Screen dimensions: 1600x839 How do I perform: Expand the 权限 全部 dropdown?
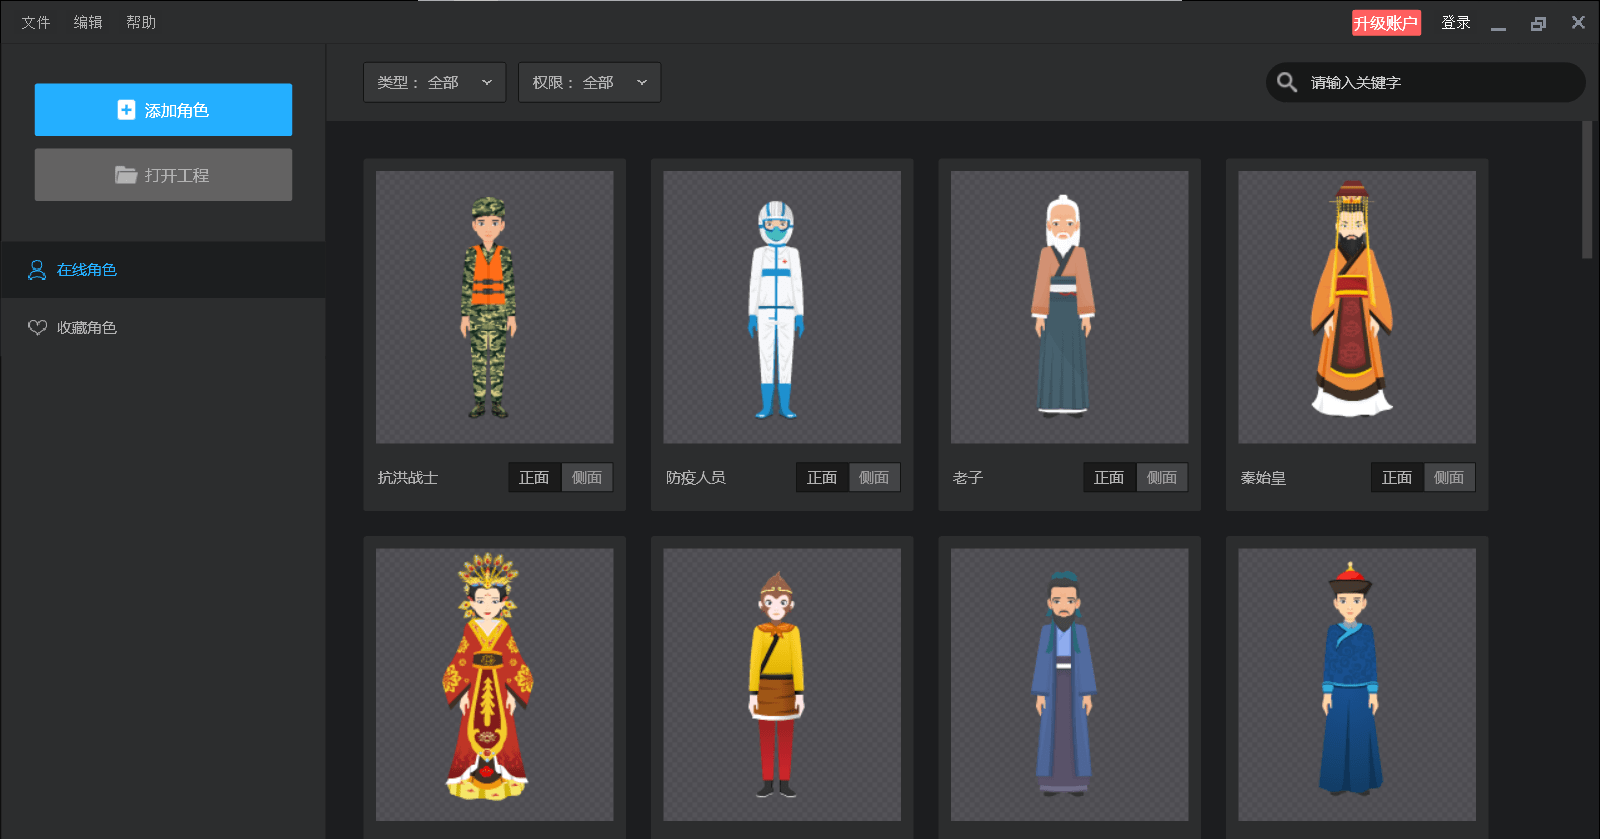coord(589,82)
